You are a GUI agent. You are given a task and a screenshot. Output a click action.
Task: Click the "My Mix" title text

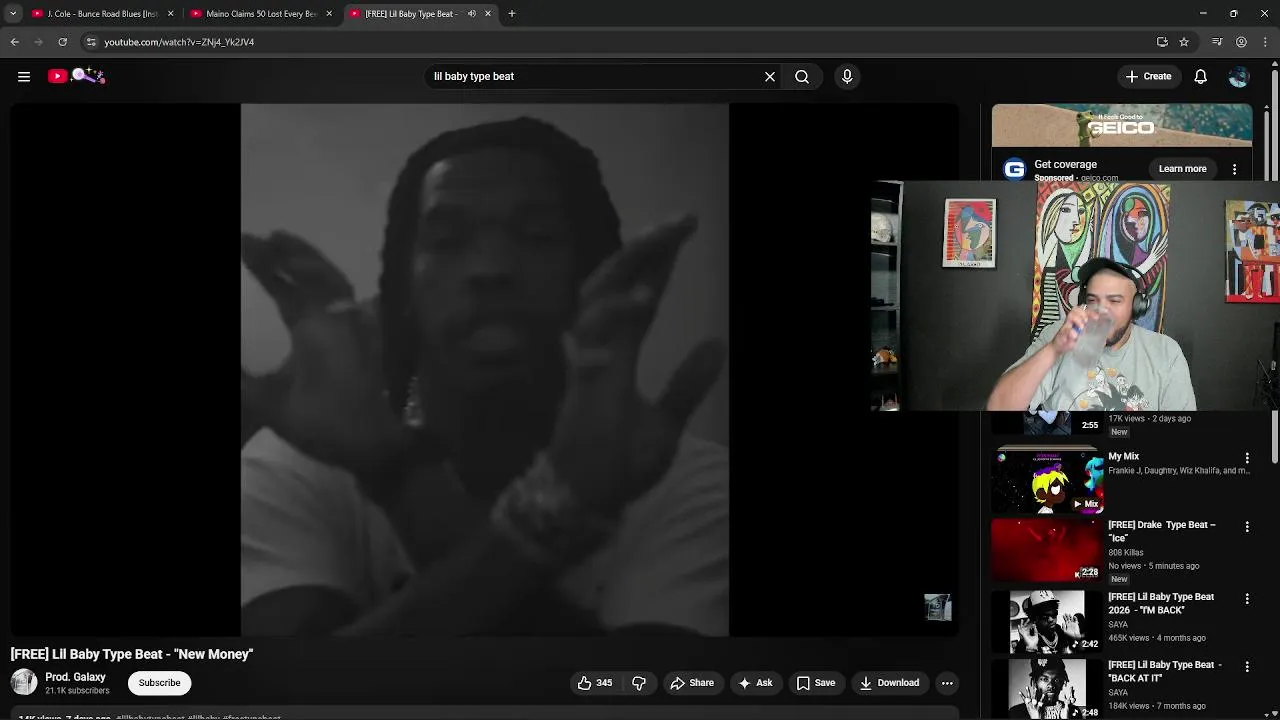tap(1123, 456)
